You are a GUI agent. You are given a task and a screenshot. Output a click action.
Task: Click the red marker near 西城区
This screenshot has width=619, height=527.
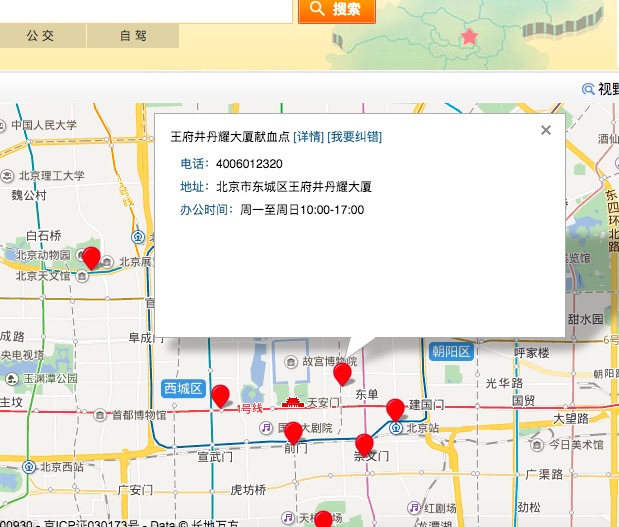pyautogui.click(x=221, y=395)
